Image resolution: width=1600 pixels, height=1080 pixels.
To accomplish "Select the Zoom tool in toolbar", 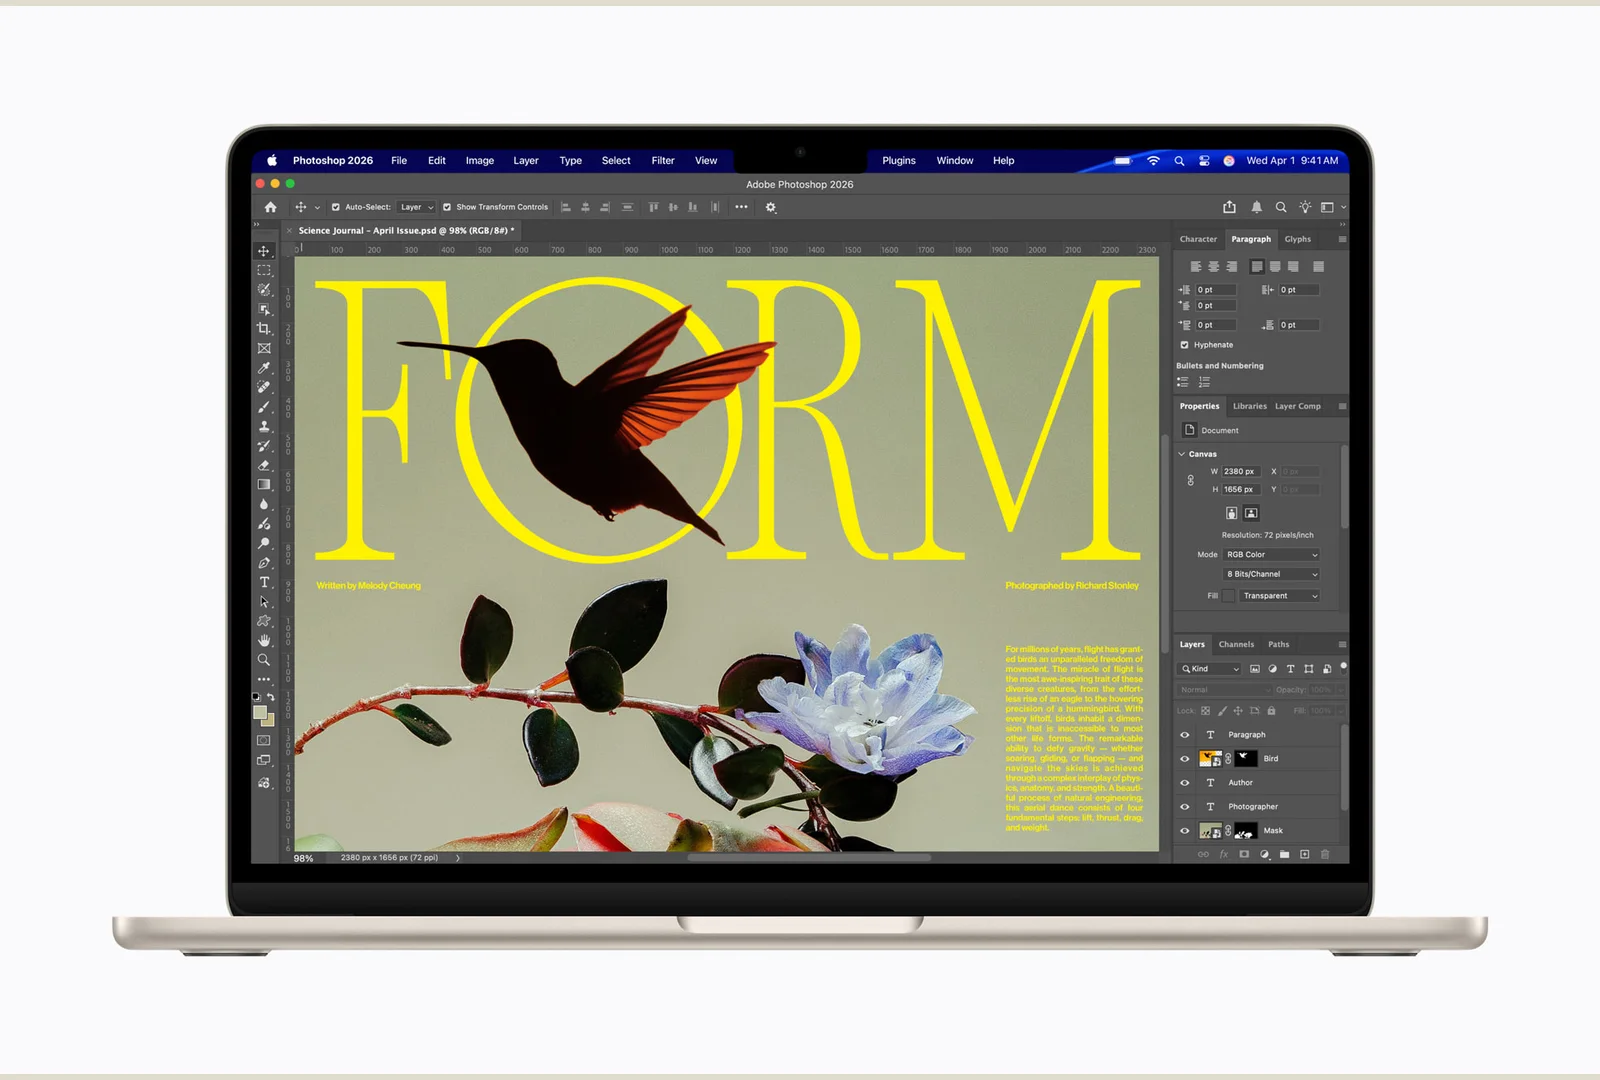I will 264,660.
